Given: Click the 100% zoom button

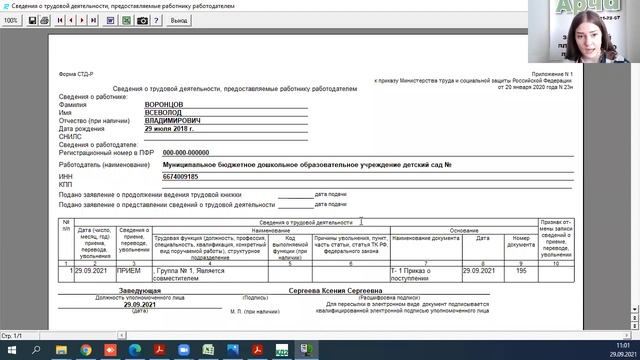Looking at the screenshot, I should pyautogui.click(x=11, y=20).
